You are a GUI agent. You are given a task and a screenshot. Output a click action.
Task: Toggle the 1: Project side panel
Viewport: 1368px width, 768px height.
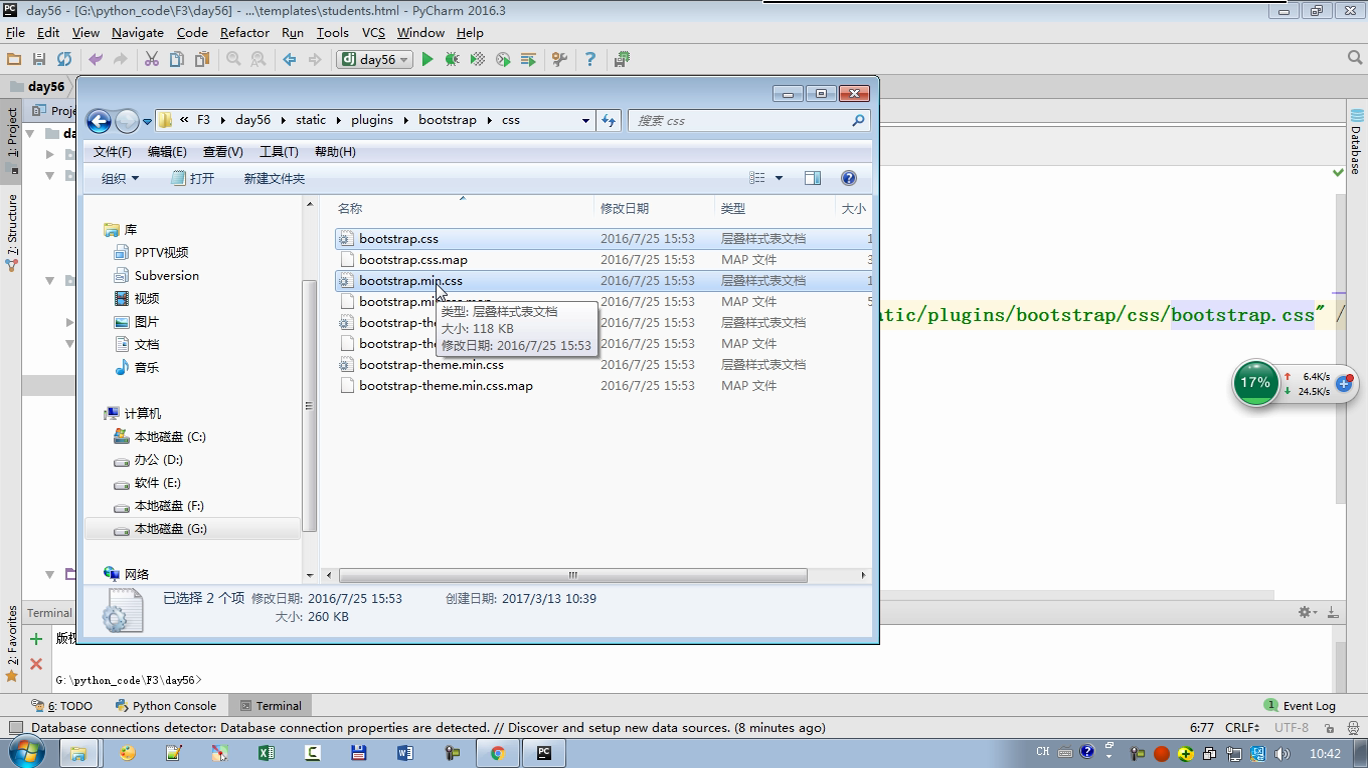(x=12, y=134)
